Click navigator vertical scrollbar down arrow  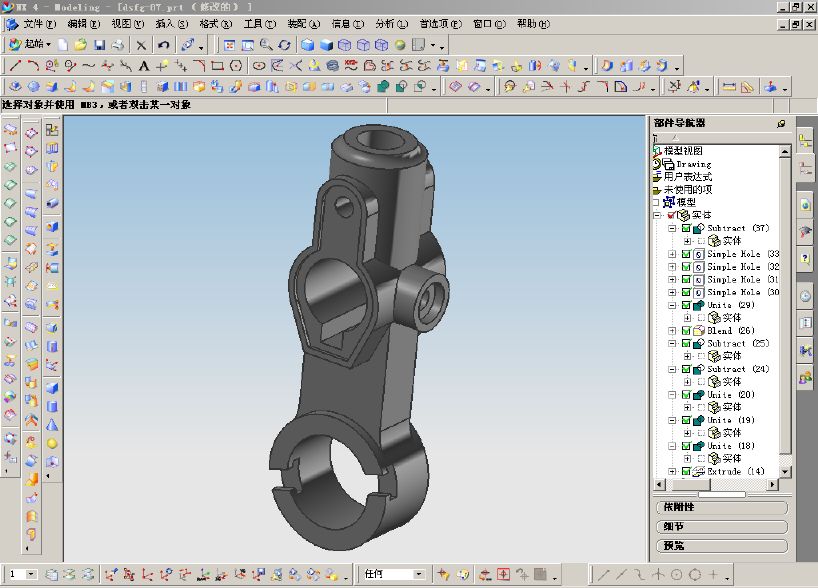pyautogui.click(x=785, y=471)
